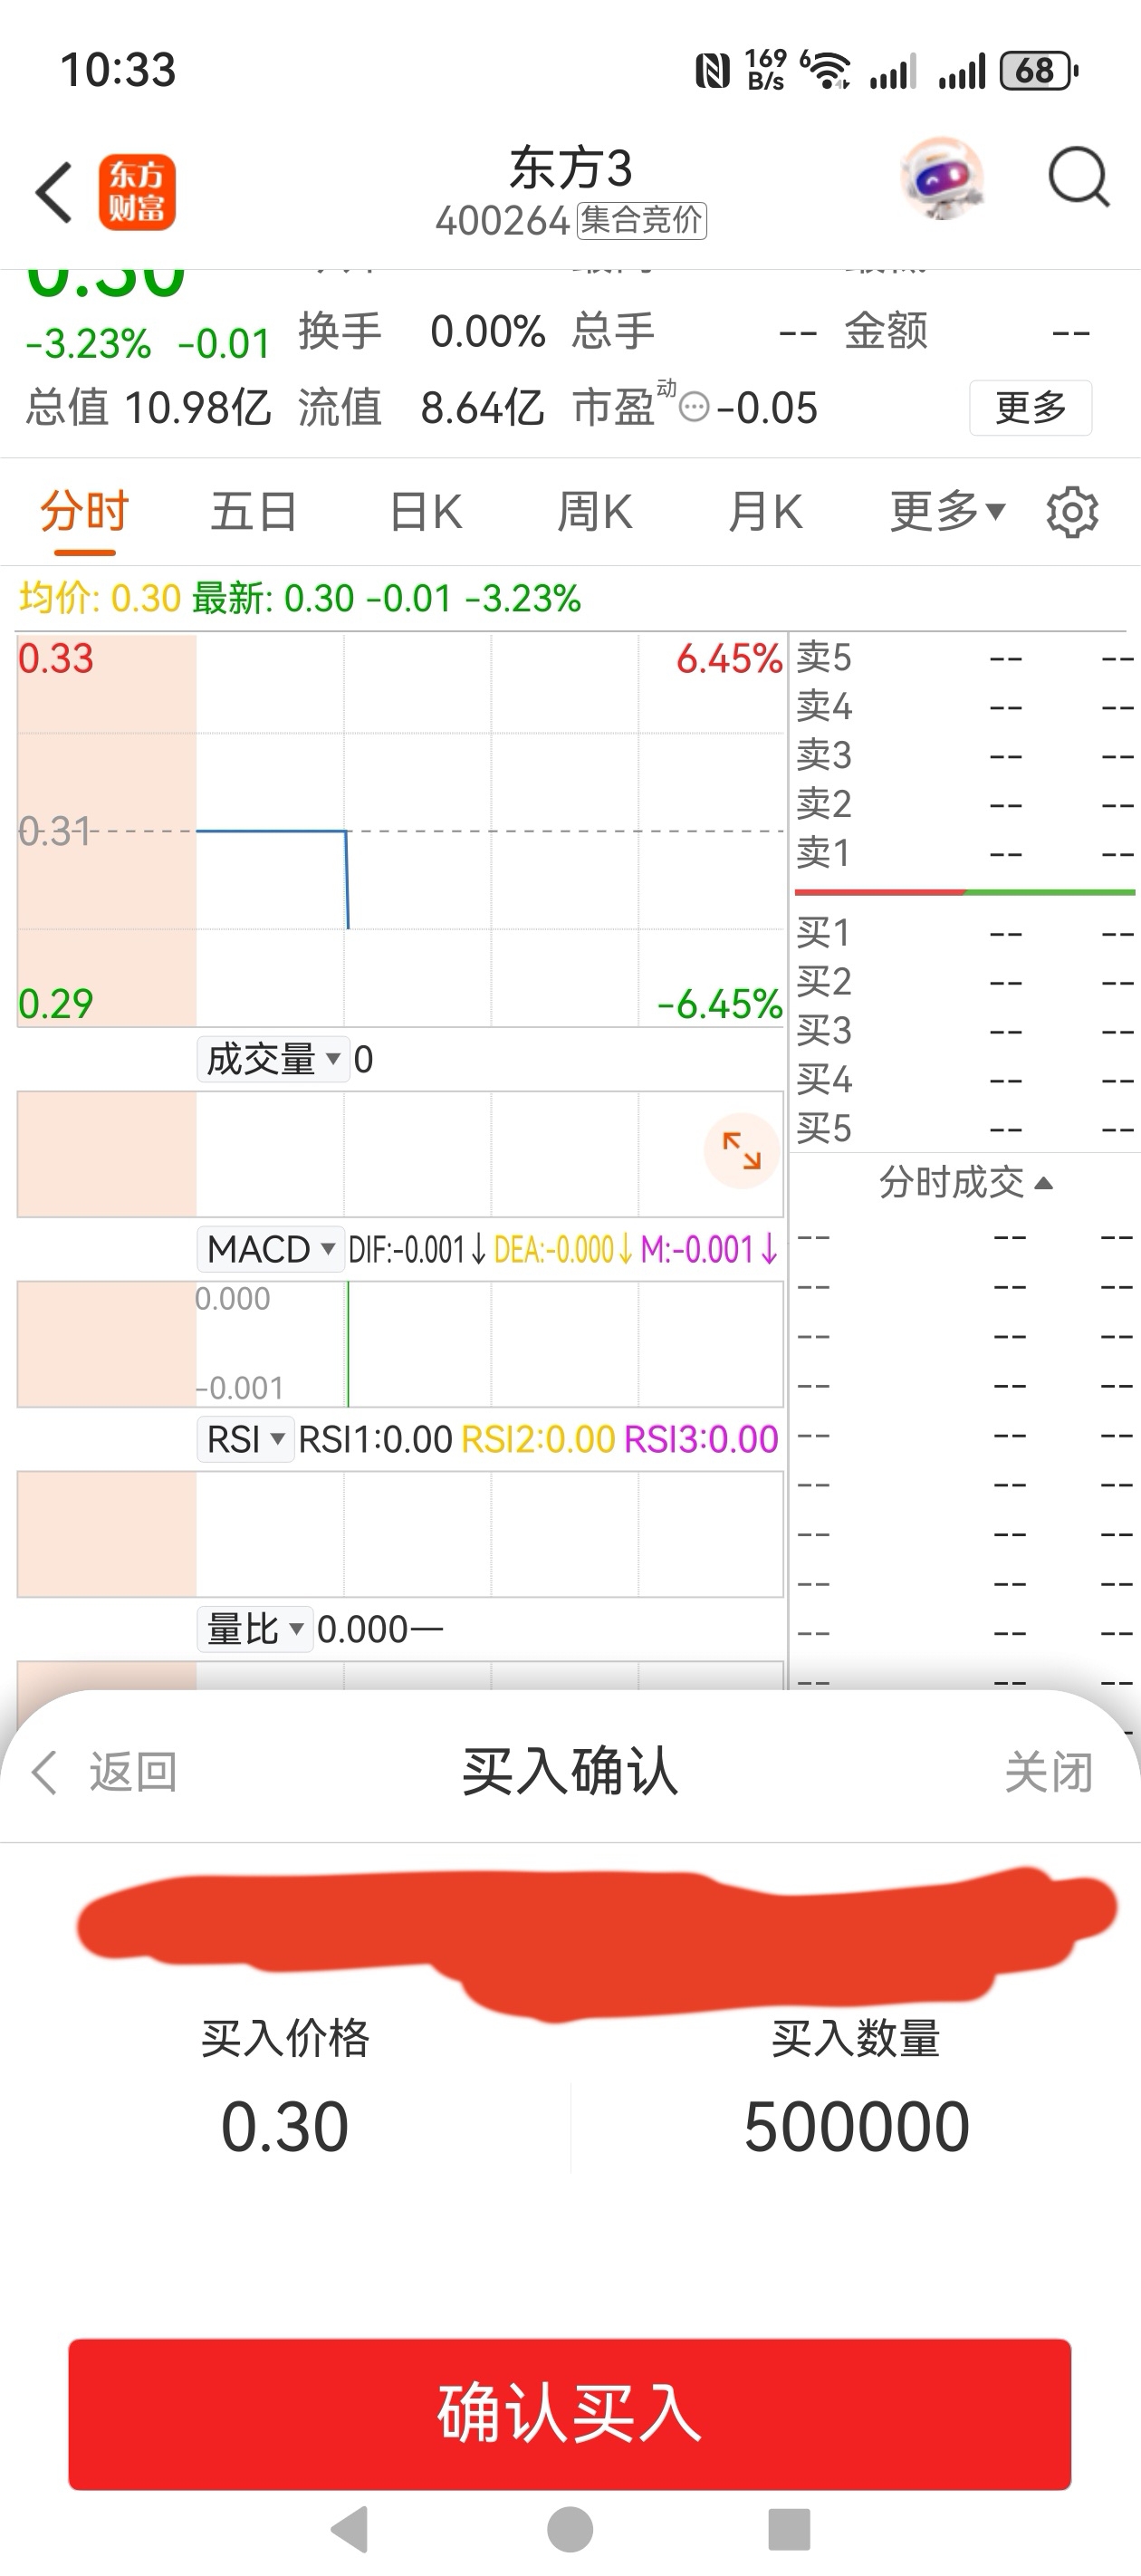Viewport: 1141px width, 2576px height.
Task: Switch to the 五日 chart tab
Action: click(254, 512)
